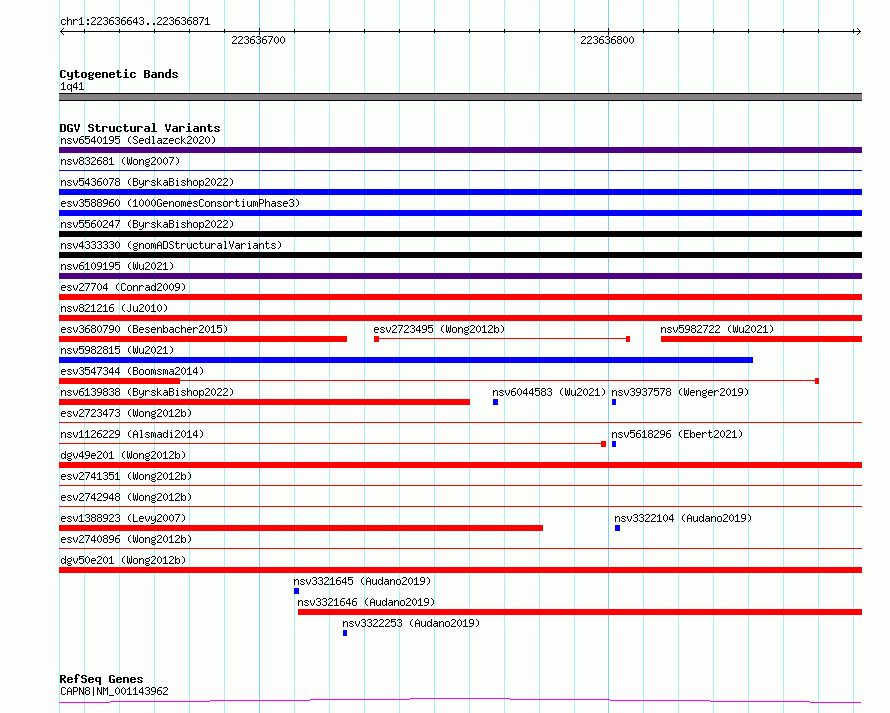890x713 pixels.
Task: Open nsv821216 (Ju2010) variant
Action: [114, 308]
